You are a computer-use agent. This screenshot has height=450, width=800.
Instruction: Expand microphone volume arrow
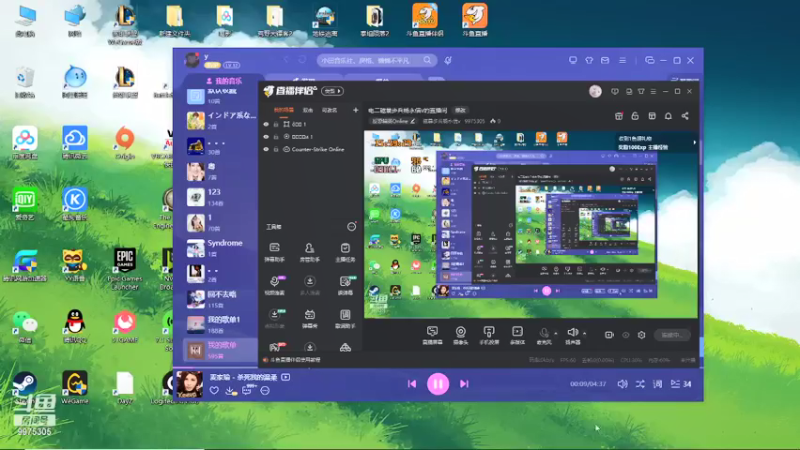(x=556, y=334)
